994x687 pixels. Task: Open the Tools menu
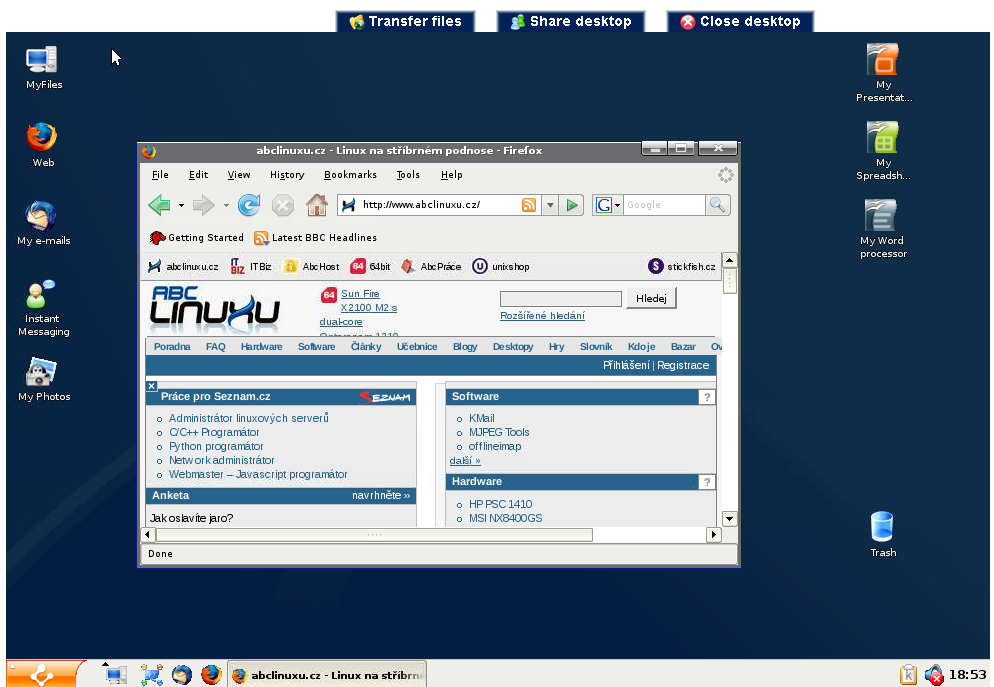coord(408,175)
